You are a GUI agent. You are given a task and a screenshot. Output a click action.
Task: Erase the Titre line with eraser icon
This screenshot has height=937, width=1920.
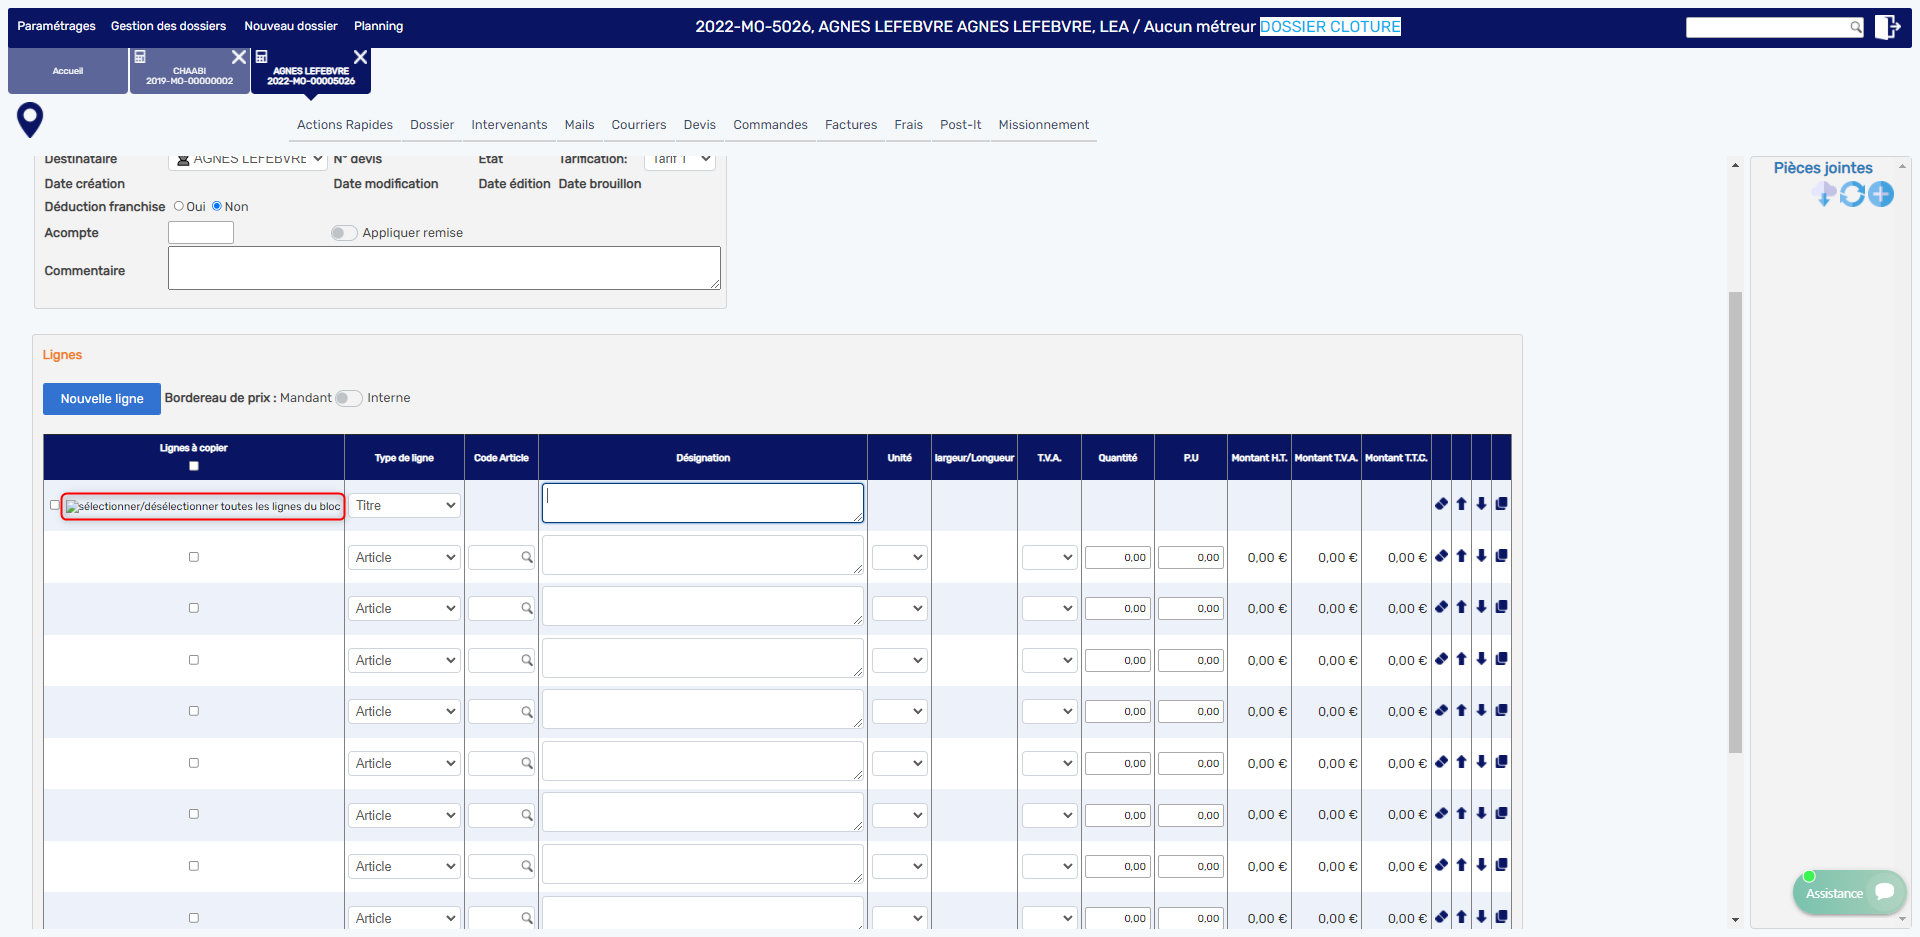pos(1441,504)
